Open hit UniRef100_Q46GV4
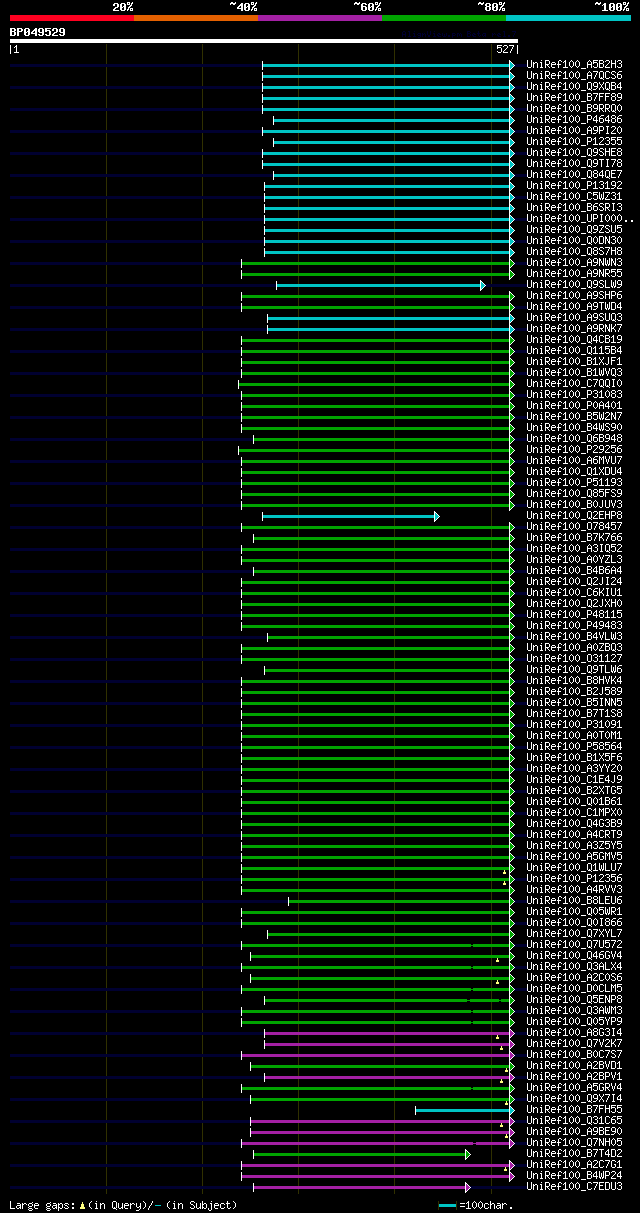Viewport: 640px width, 1213px height. click(574, 955)
